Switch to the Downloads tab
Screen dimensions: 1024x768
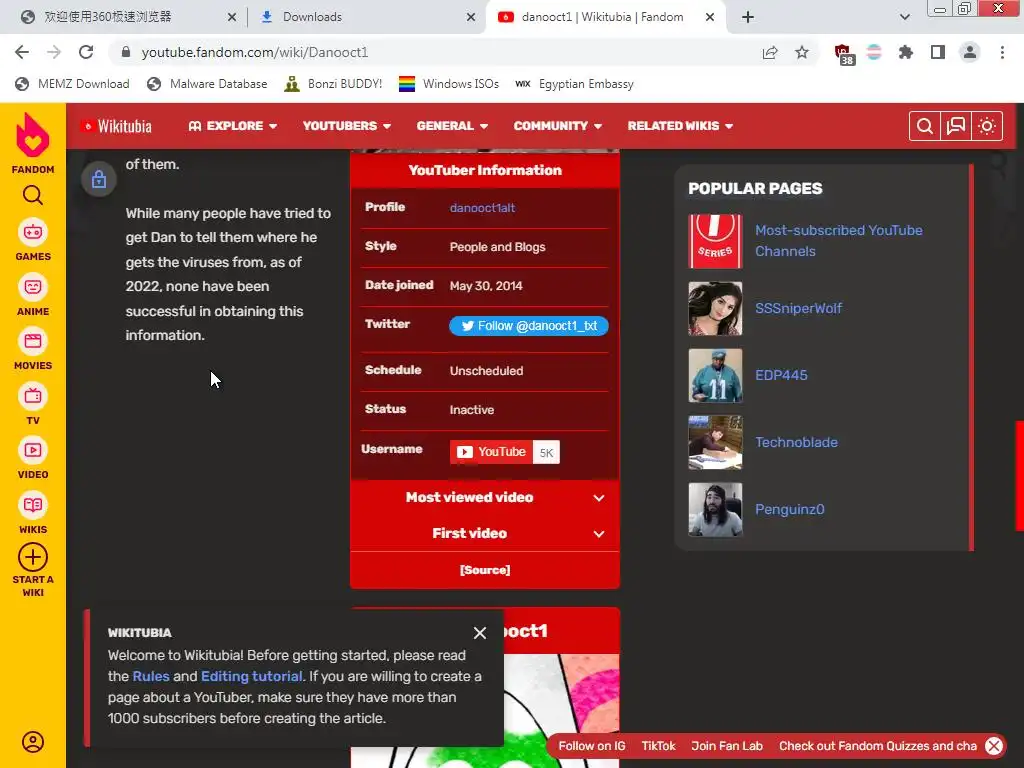click(367, 17)
